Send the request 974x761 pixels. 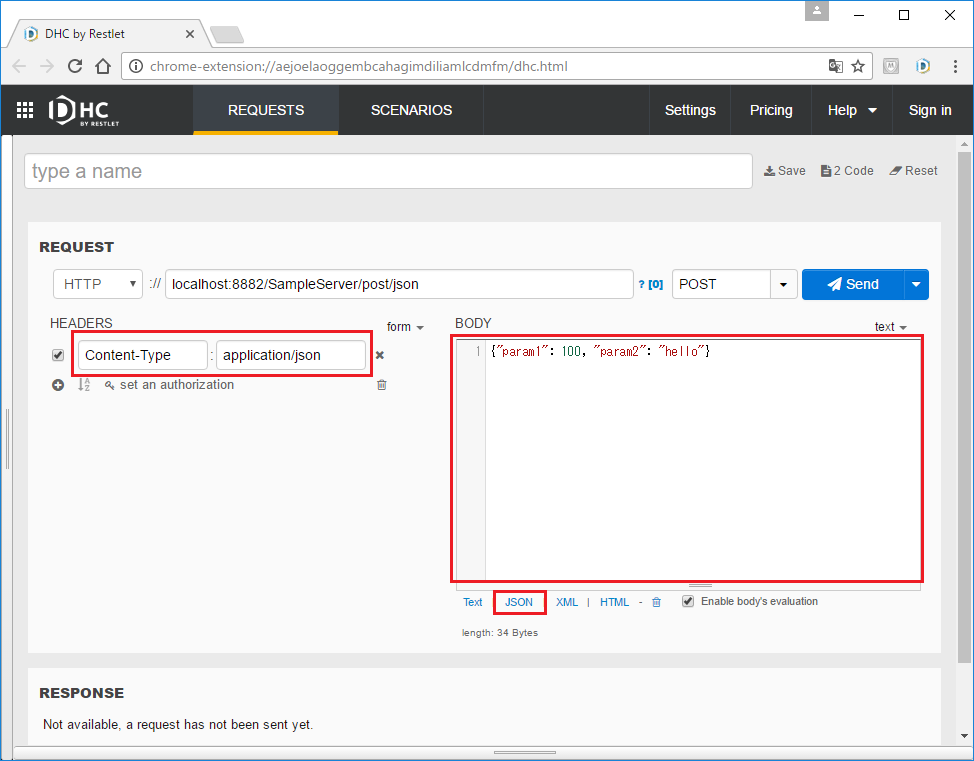[853, 285]
